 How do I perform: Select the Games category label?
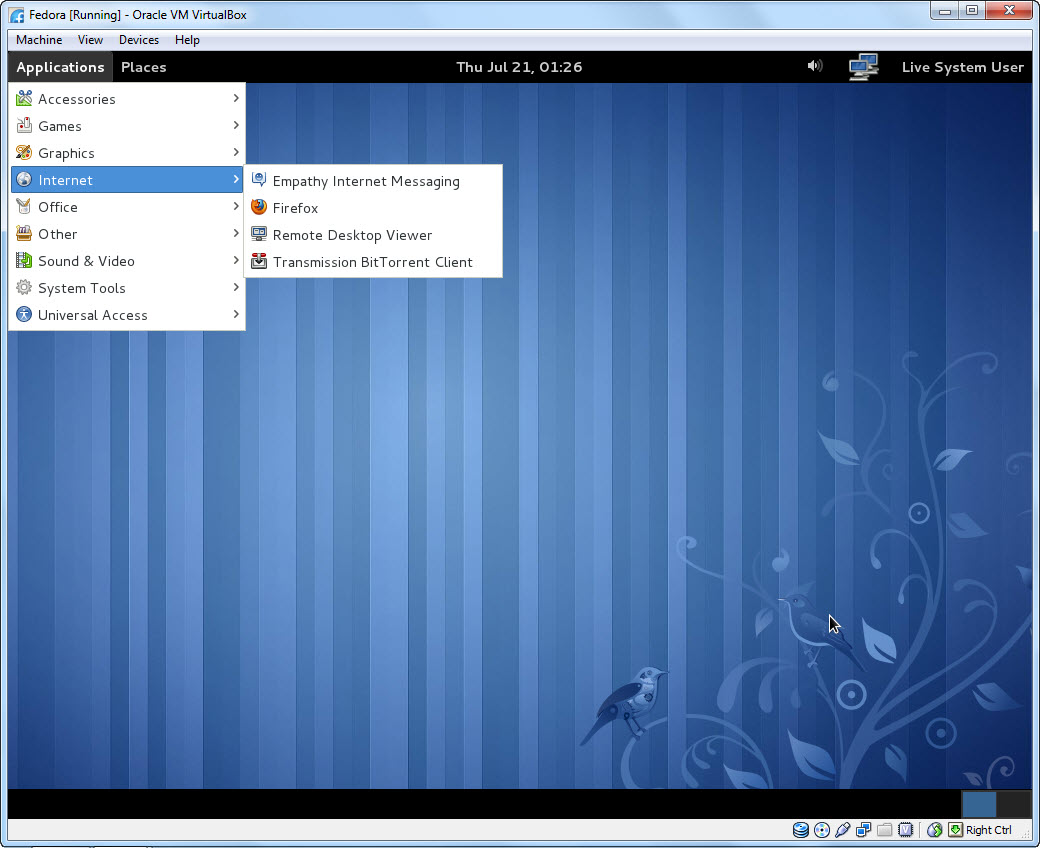pyautogui.click(x=60, y=126)
